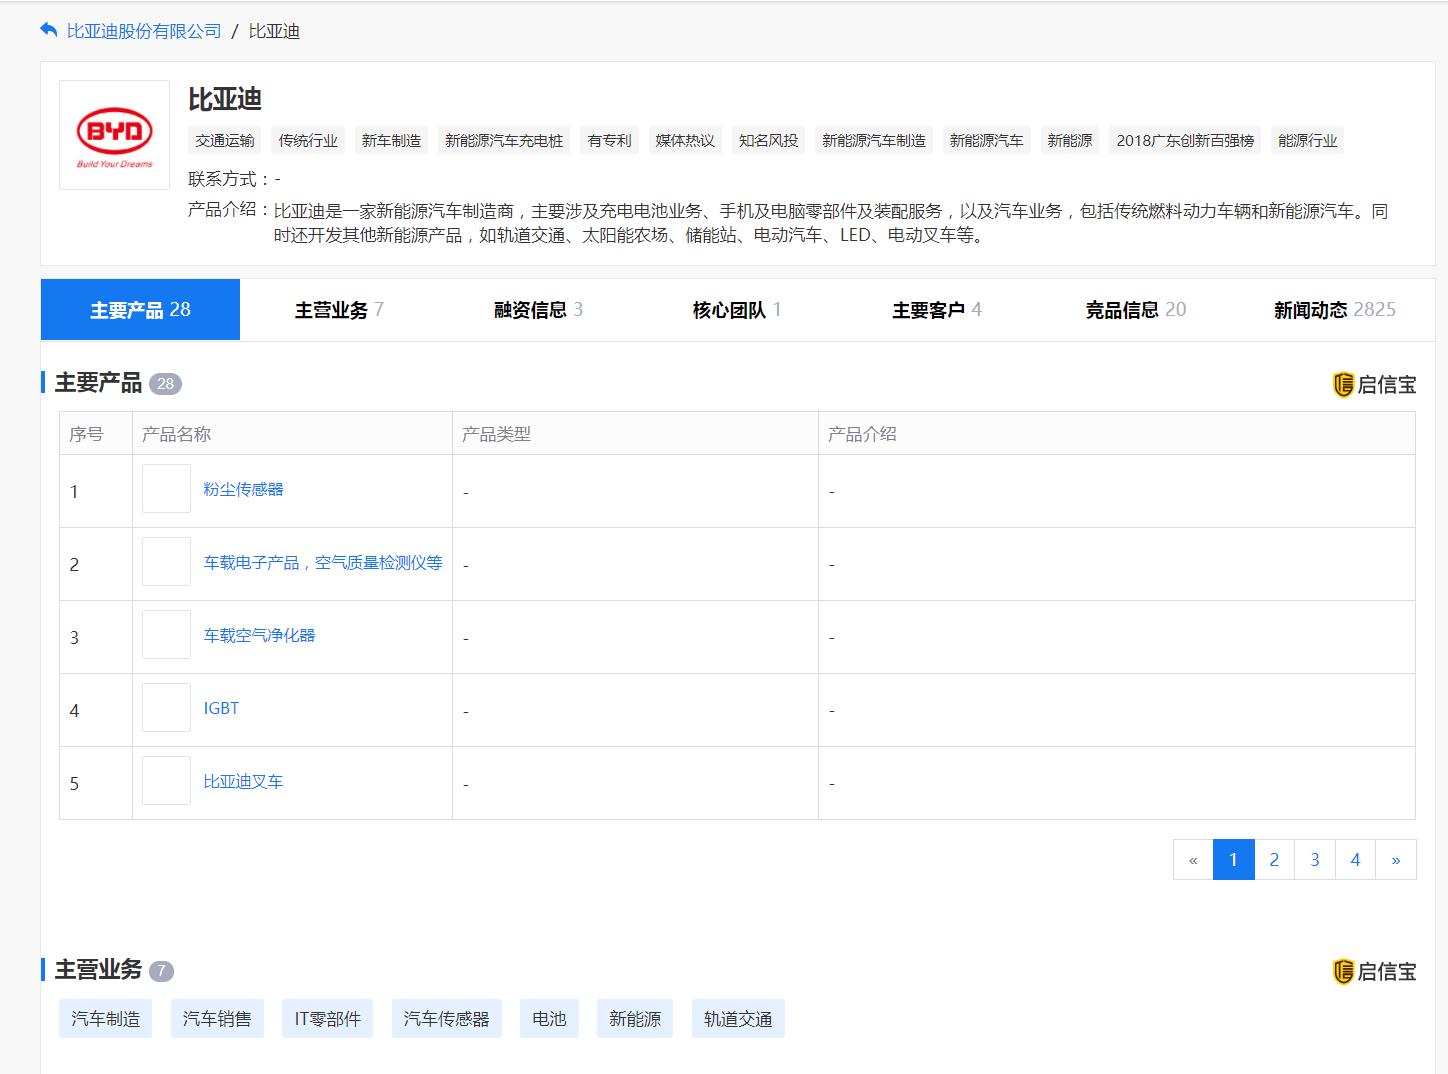Screen dimensions: 1448x1074
Task: Open the 粉尘传感器 product thumbnail
Action: [166, 489]
